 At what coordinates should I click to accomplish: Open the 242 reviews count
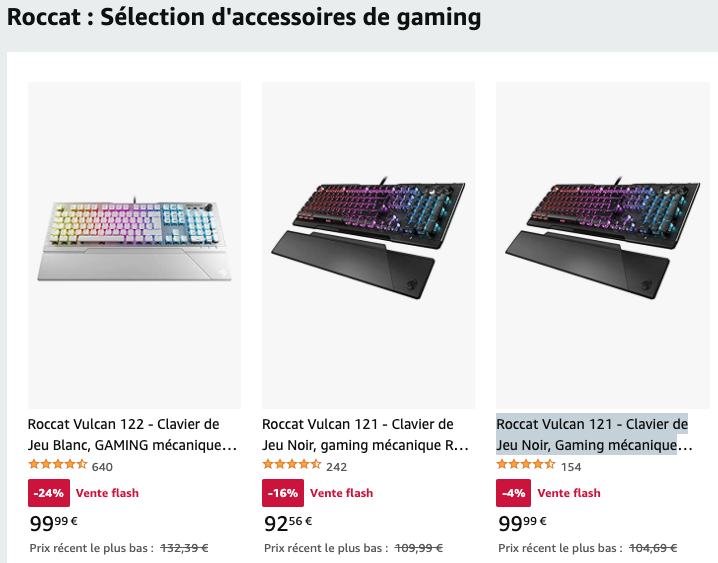(336, 466)
